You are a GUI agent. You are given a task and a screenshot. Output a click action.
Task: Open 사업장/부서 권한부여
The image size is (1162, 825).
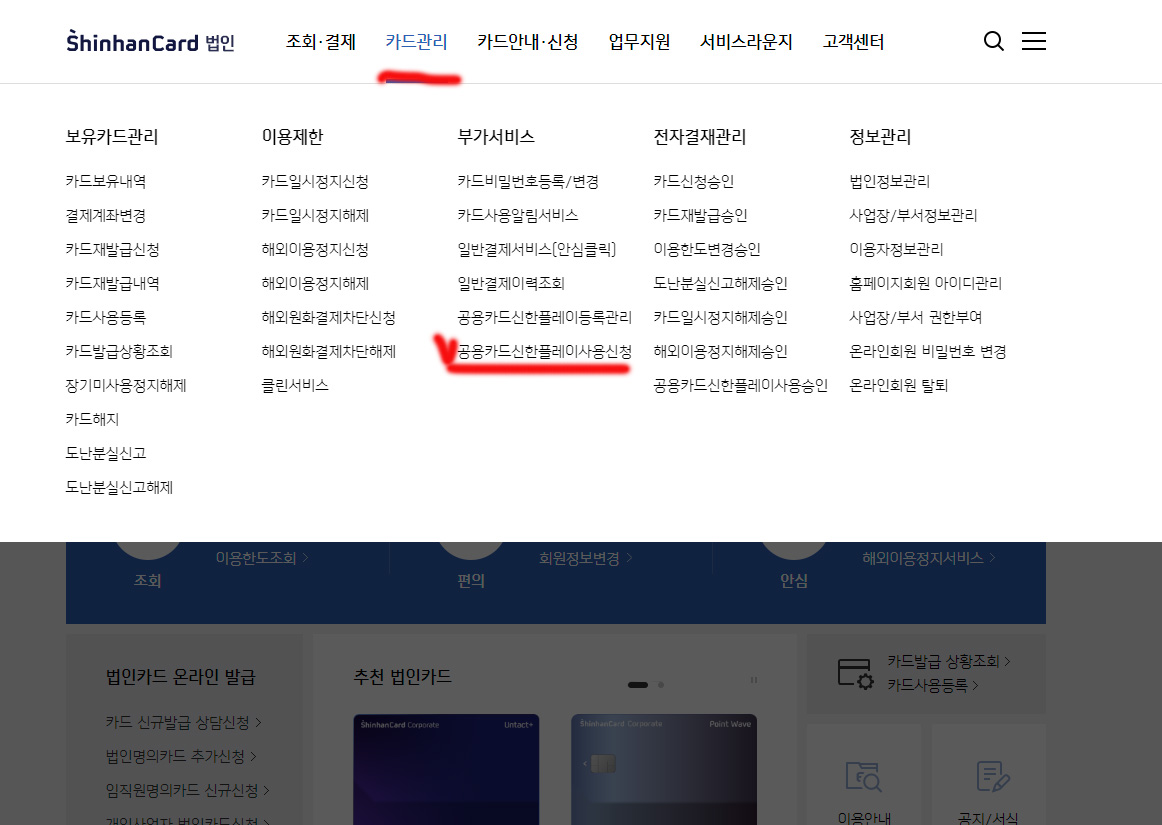pyautogui.click(x=915, y=317)
